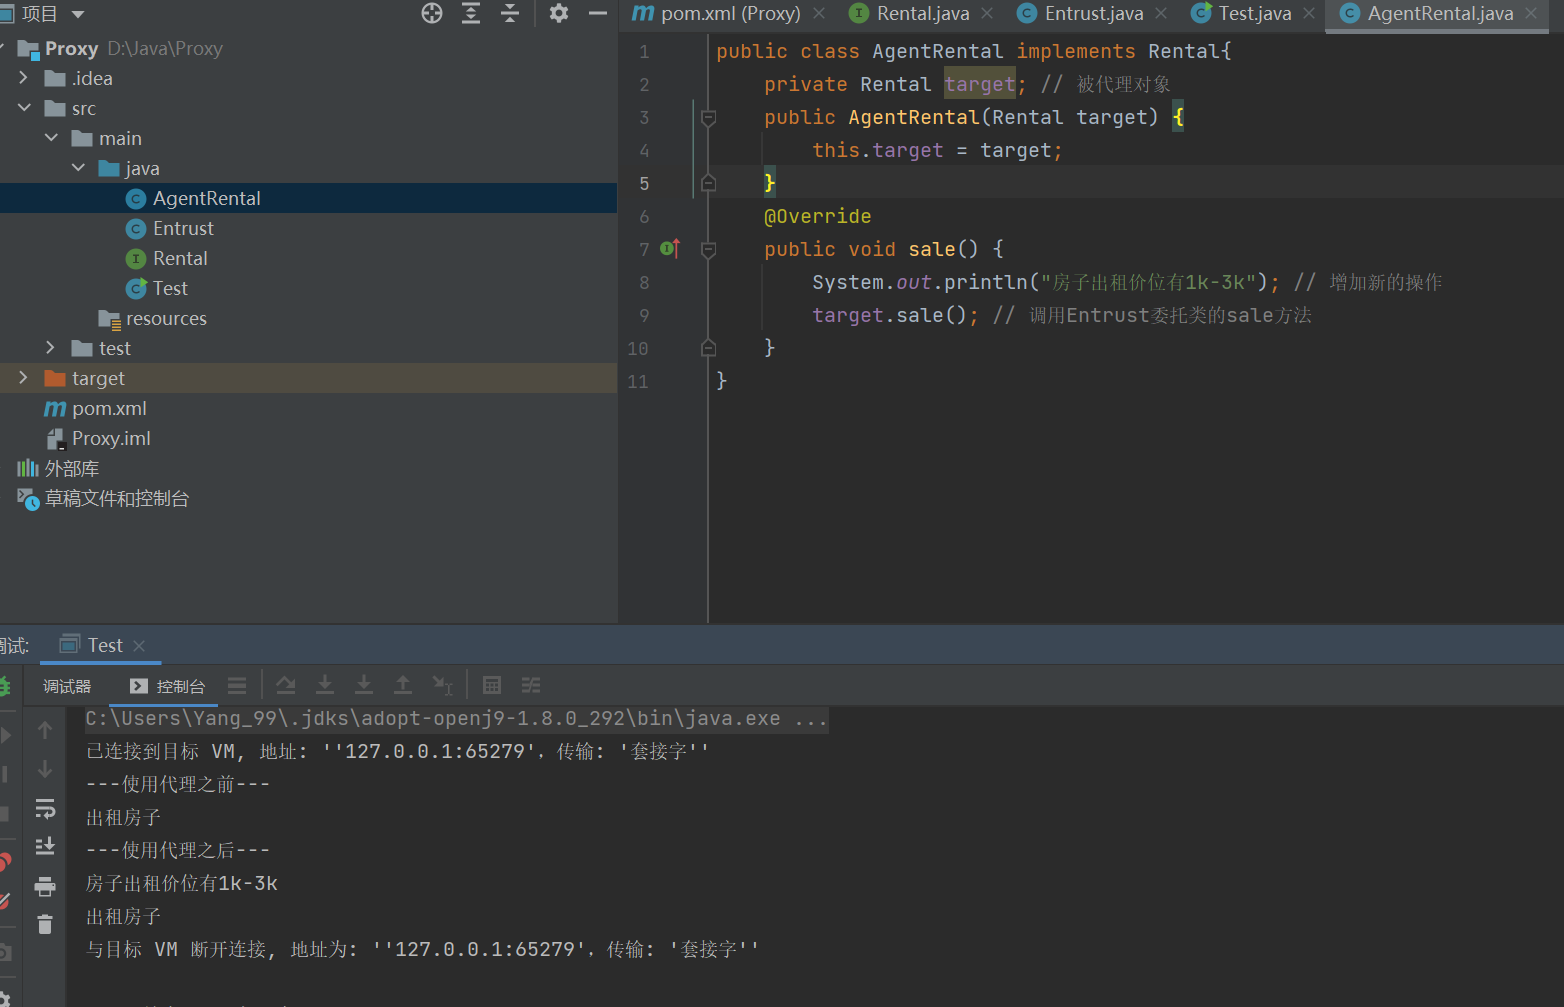1564x1007 pixels.
Task: Click the console up stack trace arrow
Action: coord(45,731)
